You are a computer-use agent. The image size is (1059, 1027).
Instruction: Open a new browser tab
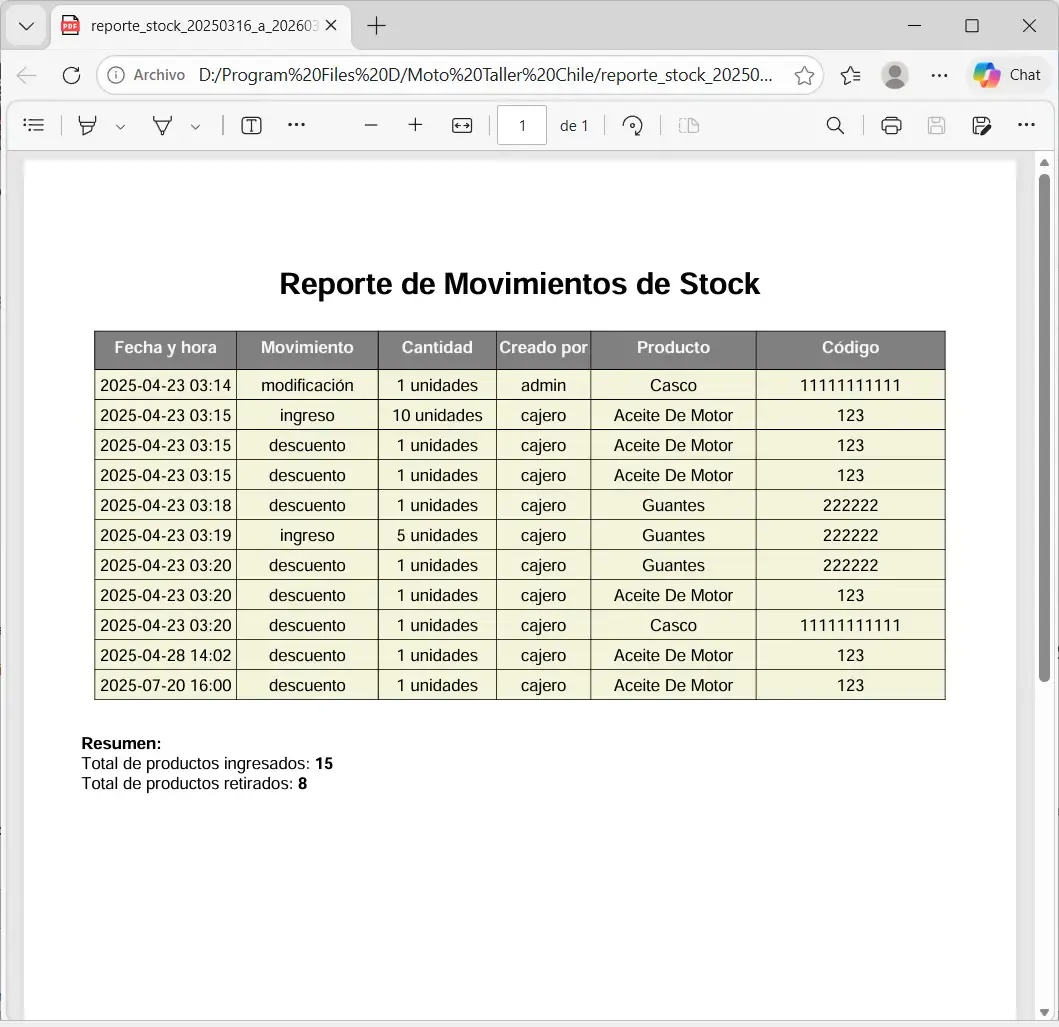(376, 26)
